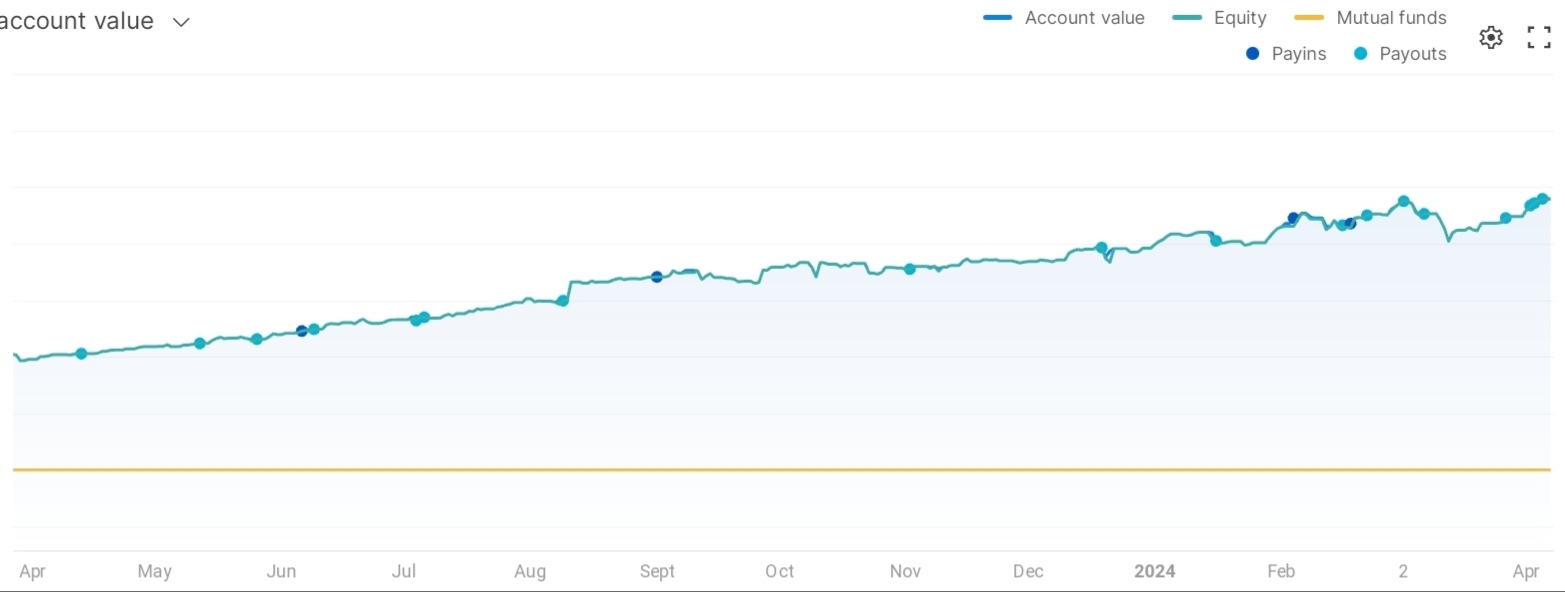The image size is (1565, 592).
Task: Select the late December Payout marker
Action: click(x=1101, y=248)
